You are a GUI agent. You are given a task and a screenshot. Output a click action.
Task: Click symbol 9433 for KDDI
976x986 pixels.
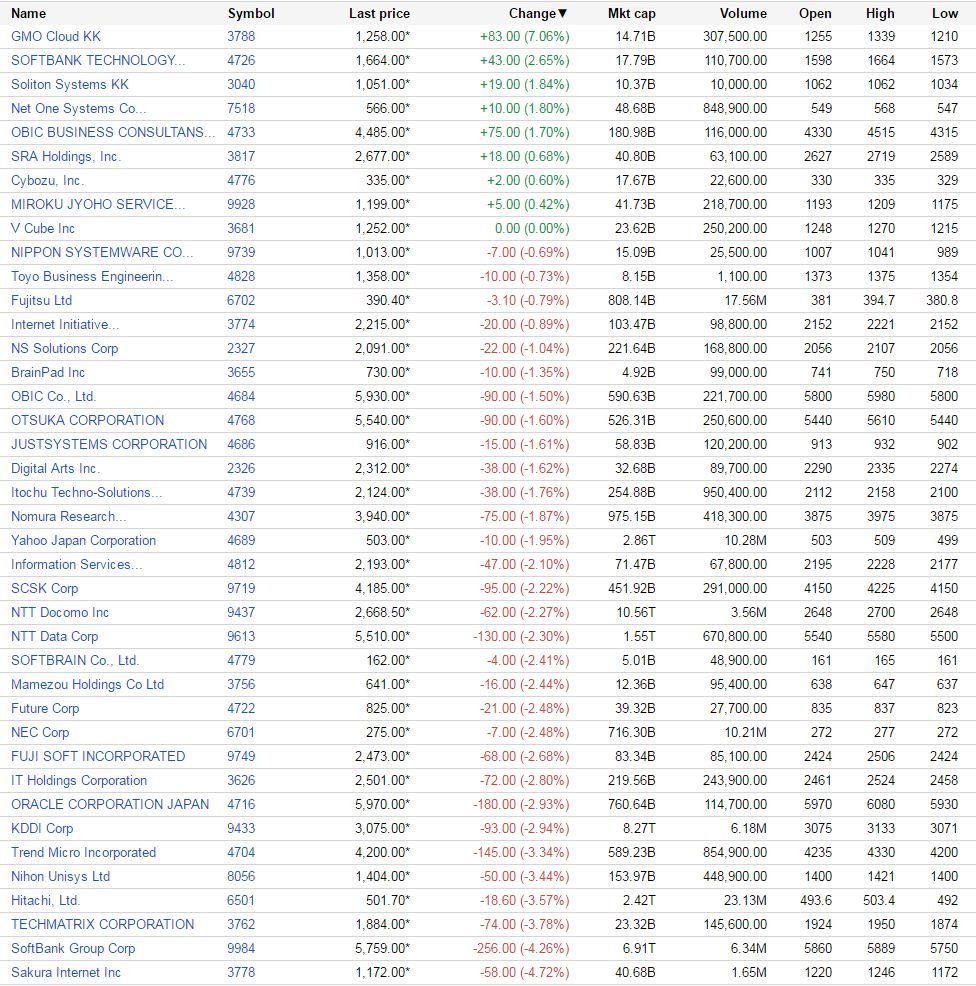(x=241, y=829)
